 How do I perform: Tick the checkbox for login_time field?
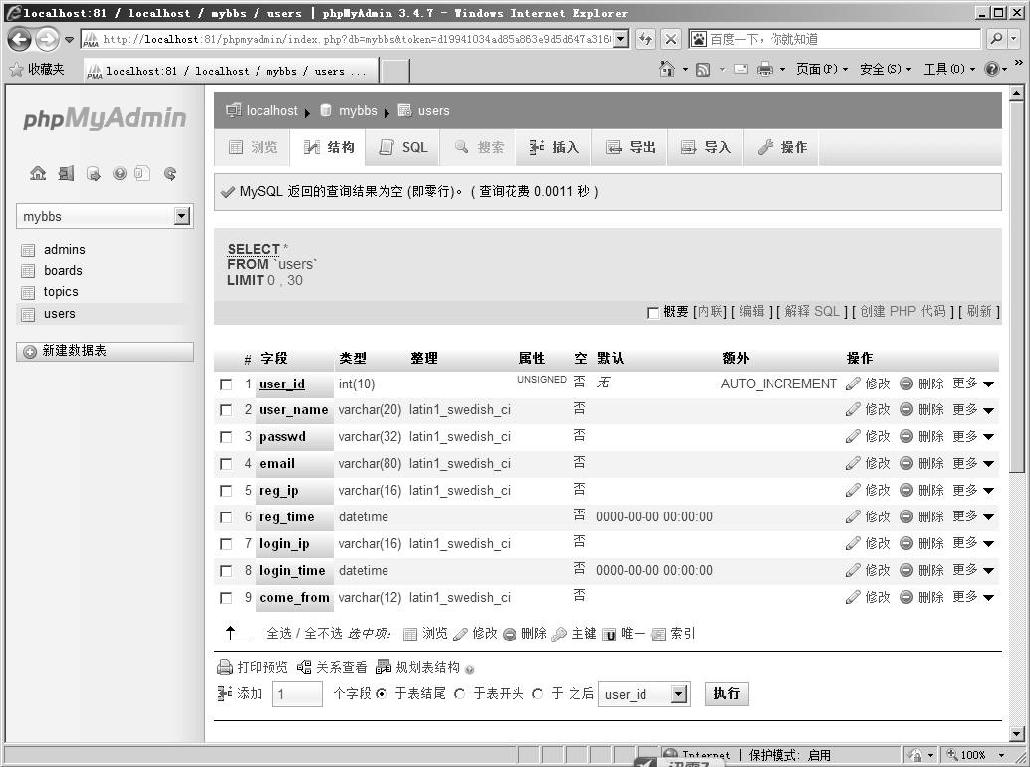pyautogui.click(x=226, y=571)
